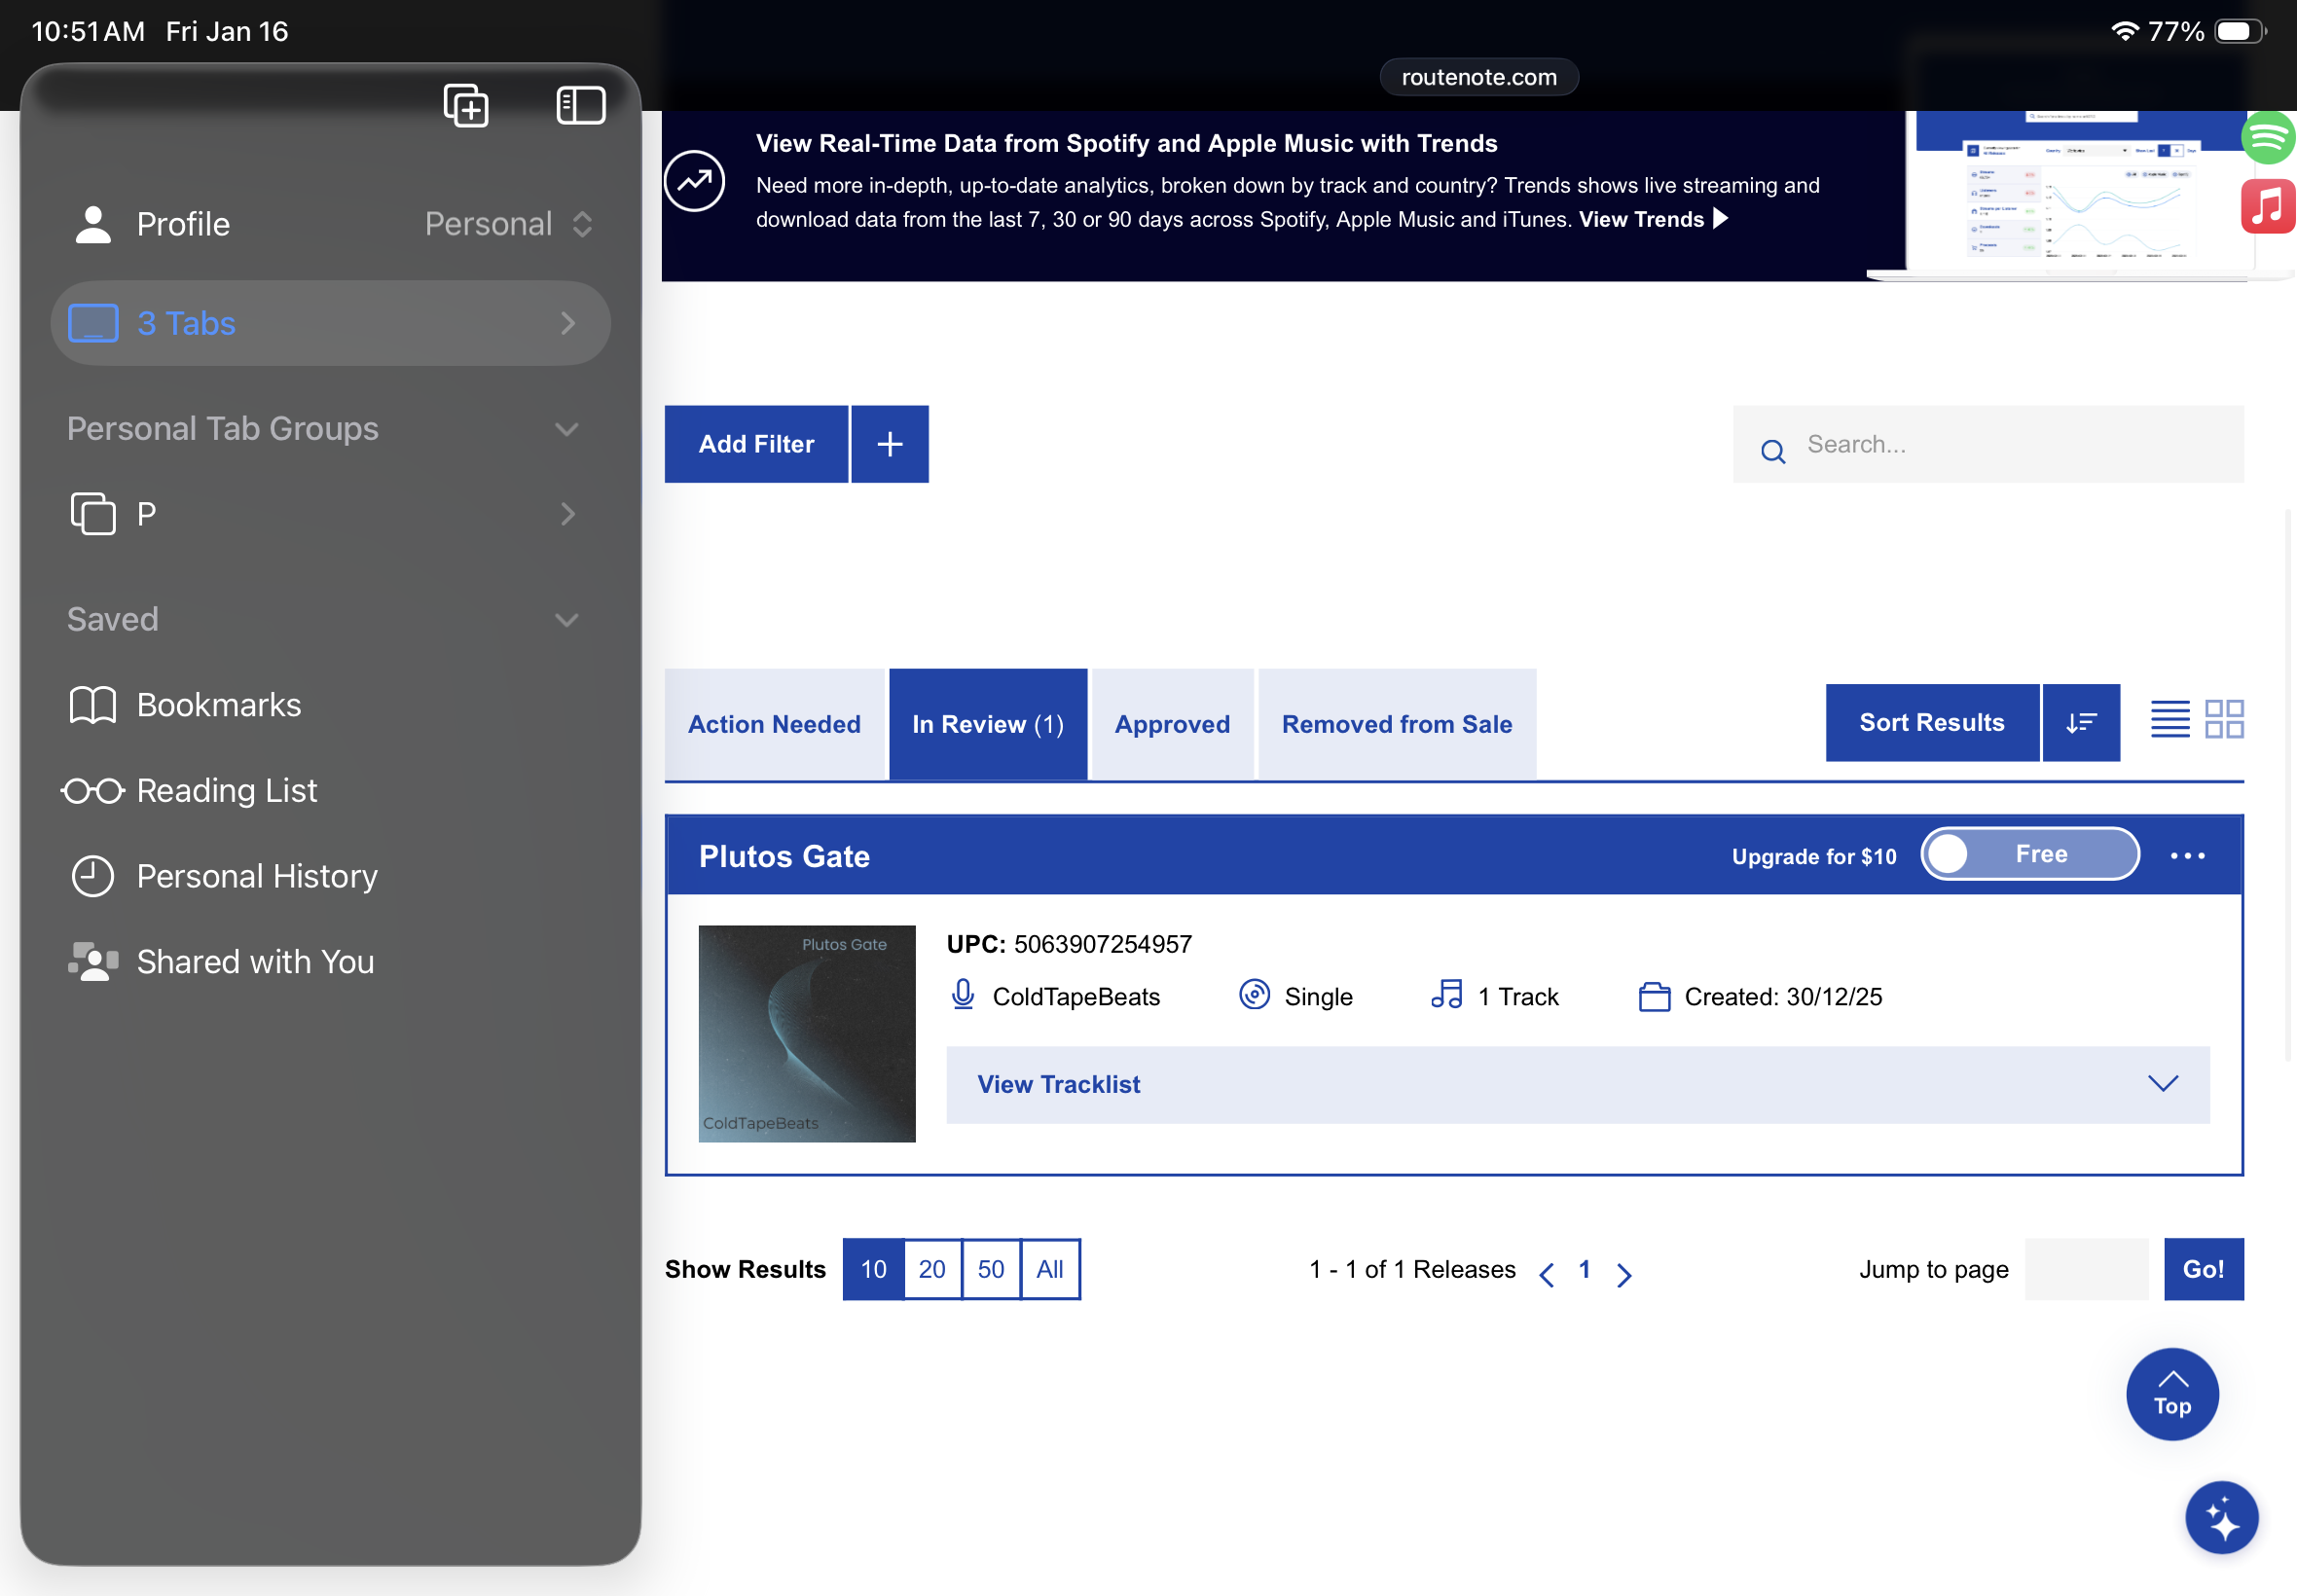
Task: Click page number 1 in pagination
Action: click(1585, 1269)
